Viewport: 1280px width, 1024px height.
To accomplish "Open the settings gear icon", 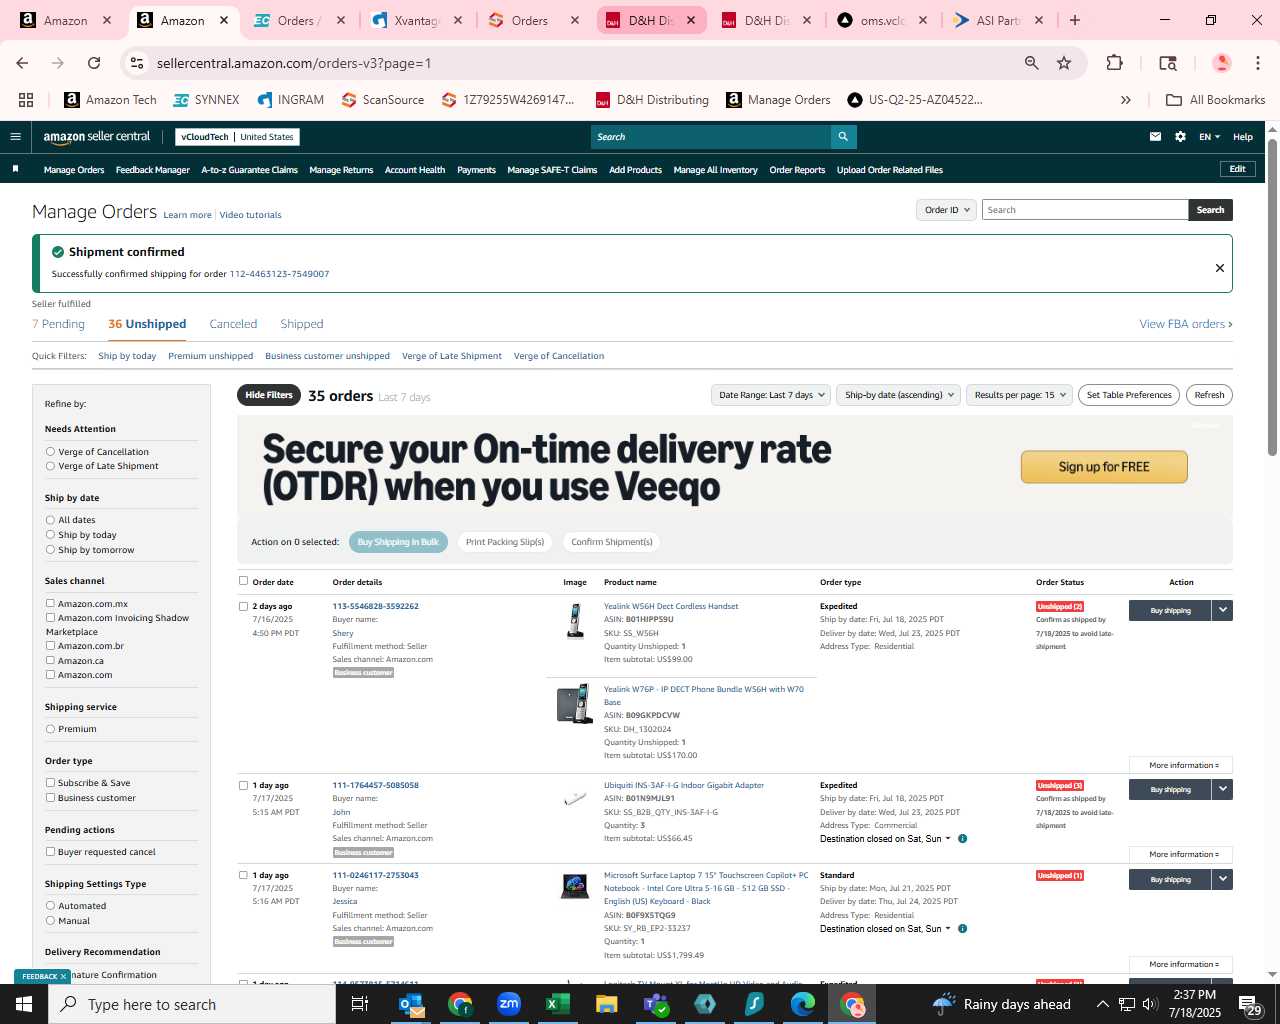I will tap(1180, 137).
